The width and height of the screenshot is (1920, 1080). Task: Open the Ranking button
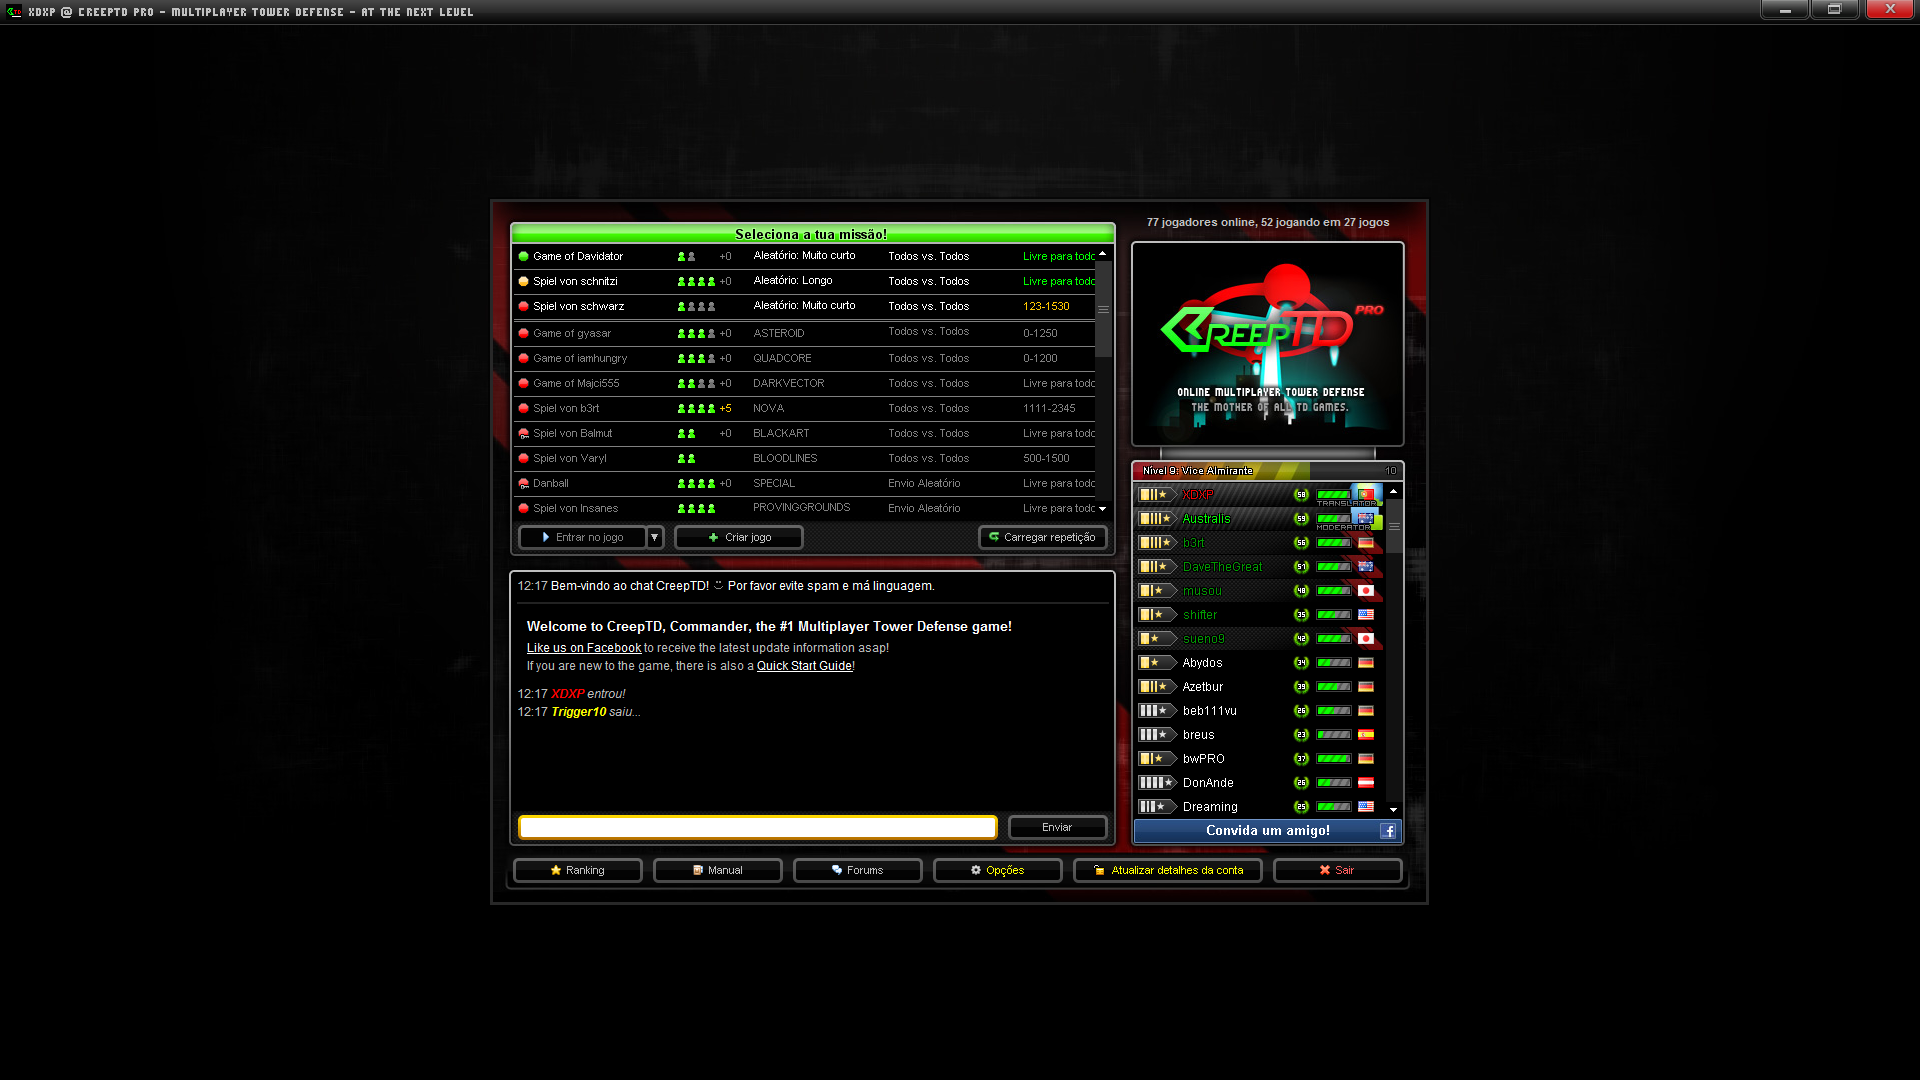coord(578,870)
